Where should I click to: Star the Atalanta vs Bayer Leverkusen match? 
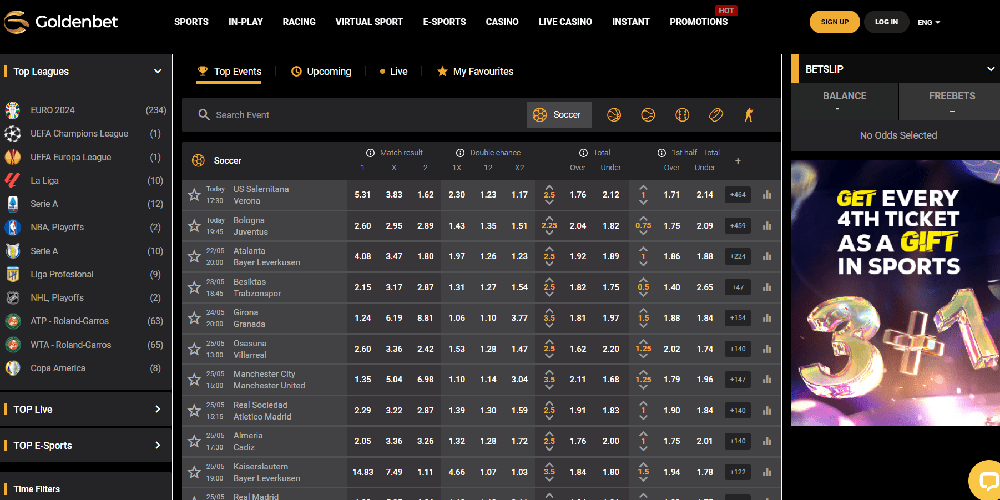[194, 256]
